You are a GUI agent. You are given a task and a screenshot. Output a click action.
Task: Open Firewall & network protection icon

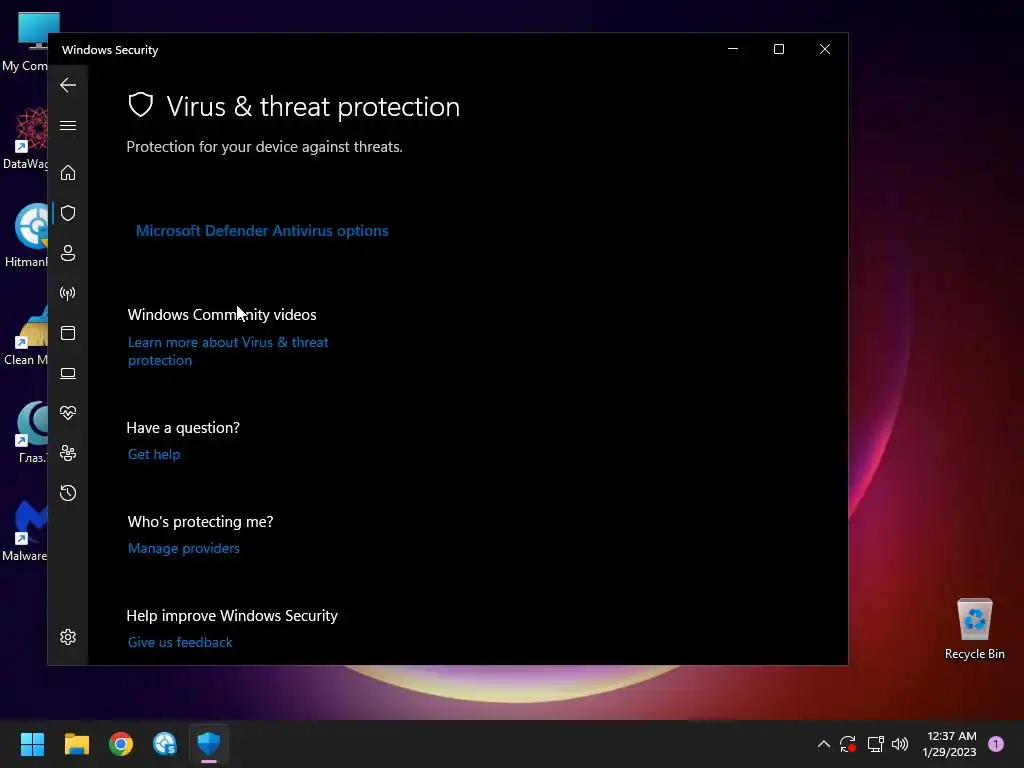tap(68, 293)
